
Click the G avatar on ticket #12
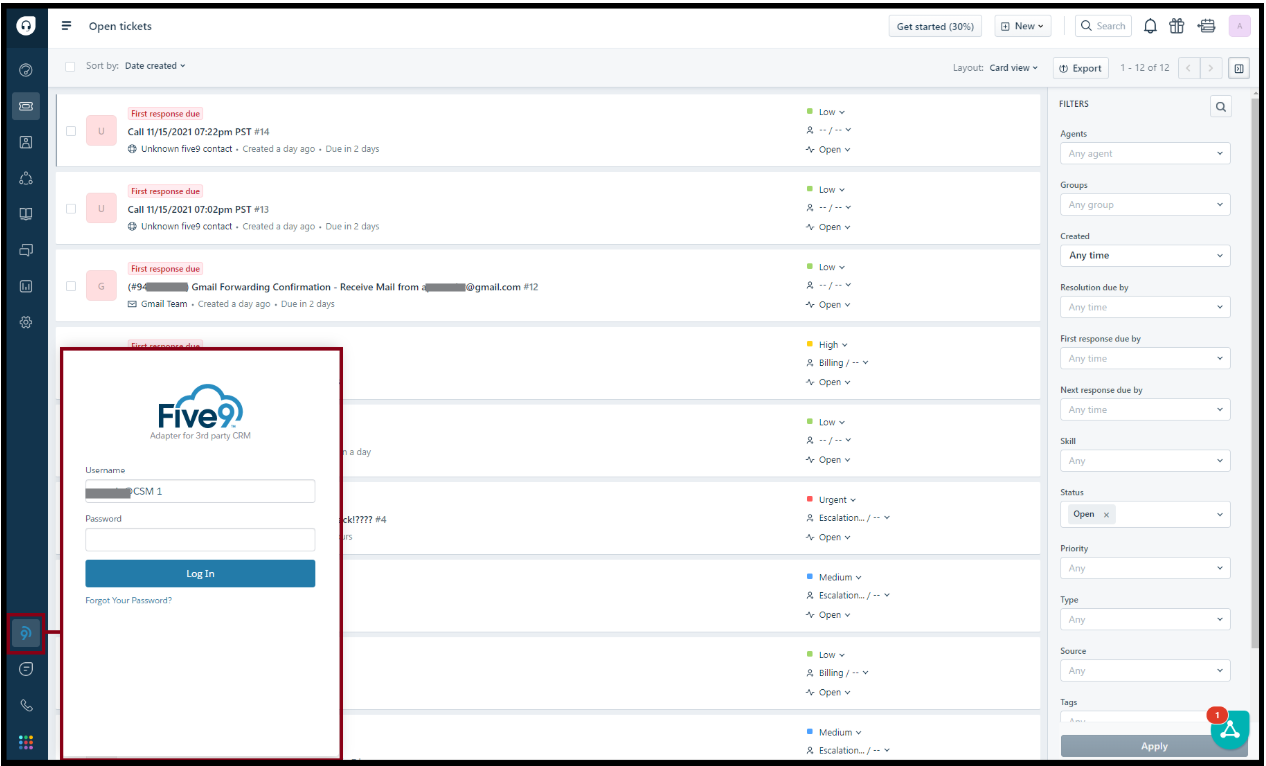tap(101, 286)
